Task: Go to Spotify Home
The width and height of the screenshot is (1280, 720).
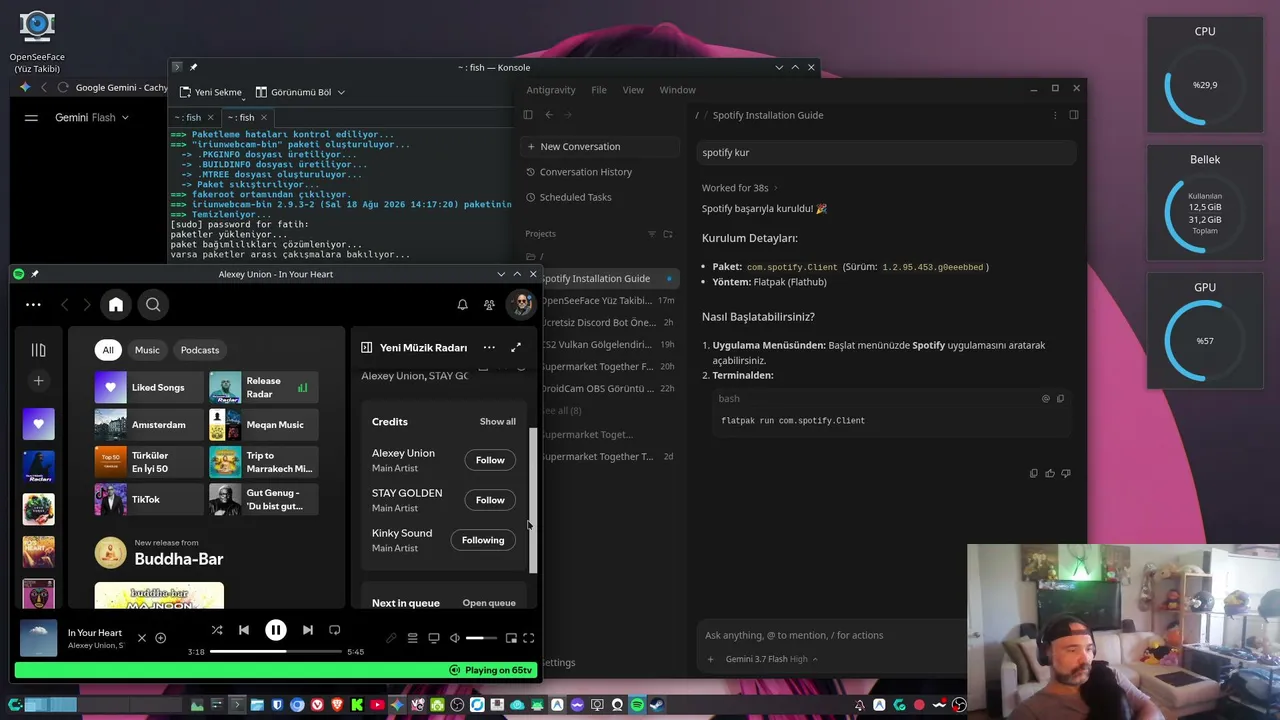Action: point(116,305)
